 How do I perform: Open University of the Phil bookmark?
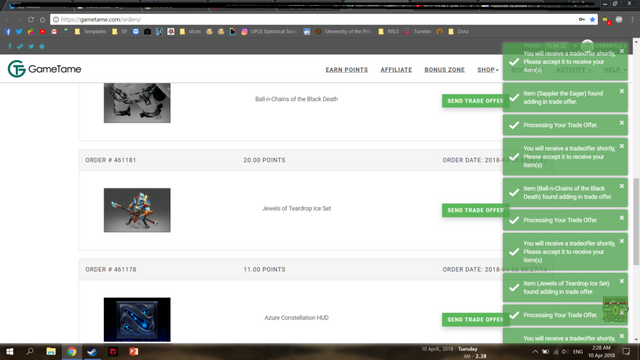343,31
